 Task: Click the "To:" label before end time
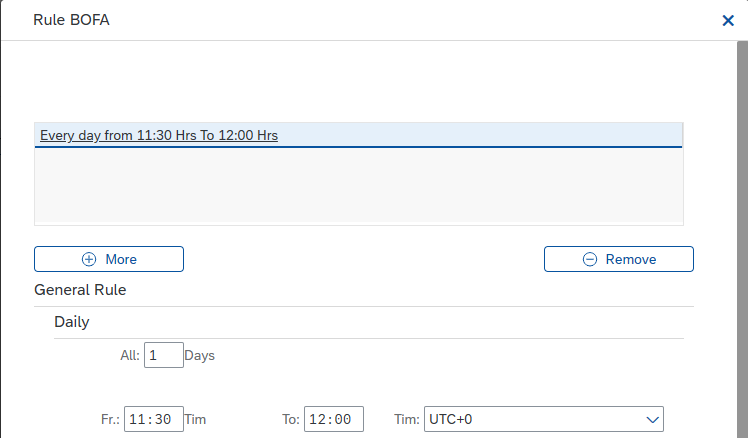(291, 419)
